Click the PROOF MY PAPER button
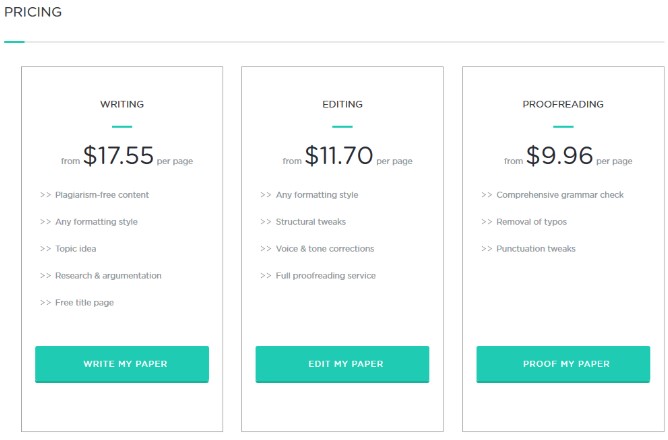Screen dimensions: 668x440 coord(563,364)
